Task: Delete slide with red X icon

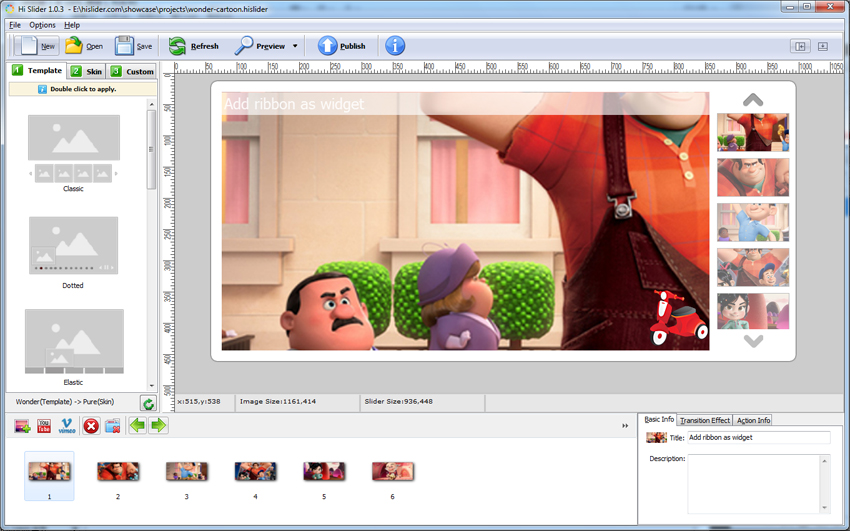Action: coord(91,426)
